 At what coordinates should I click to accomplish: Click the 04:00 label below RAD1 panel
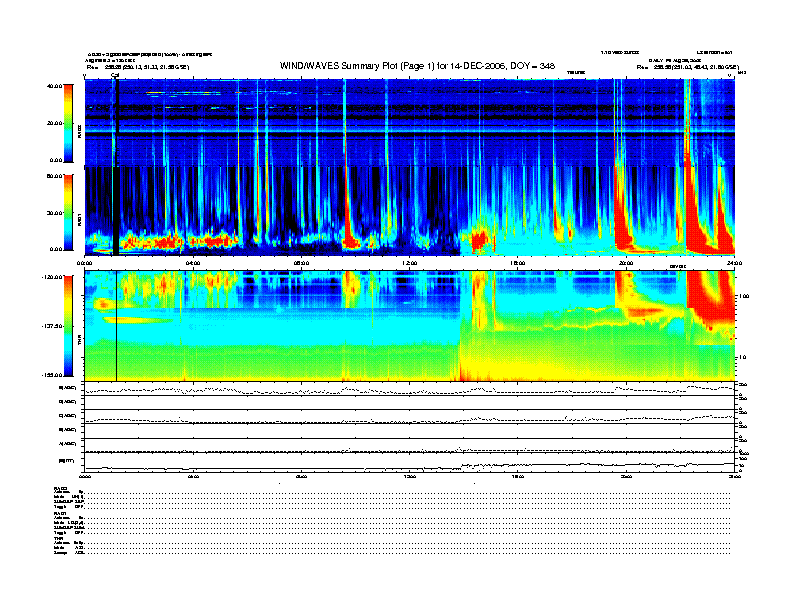193,263
